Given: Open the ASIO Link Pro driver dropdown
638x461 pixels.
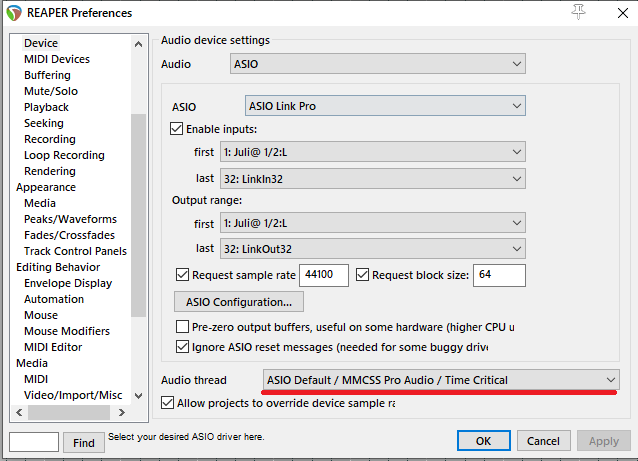Looking at the screenshot, I should click(x=386, y=106).
